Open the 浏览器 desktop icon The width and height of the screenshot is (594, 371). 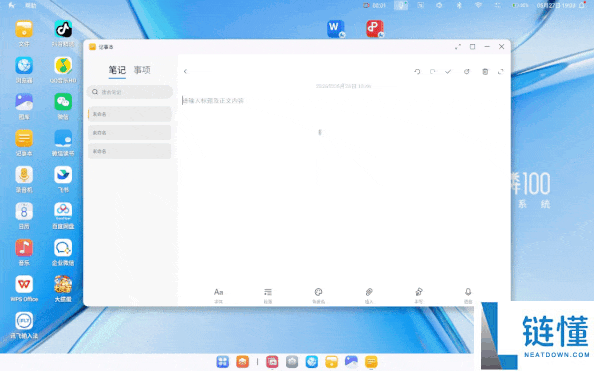coord(24,70)
